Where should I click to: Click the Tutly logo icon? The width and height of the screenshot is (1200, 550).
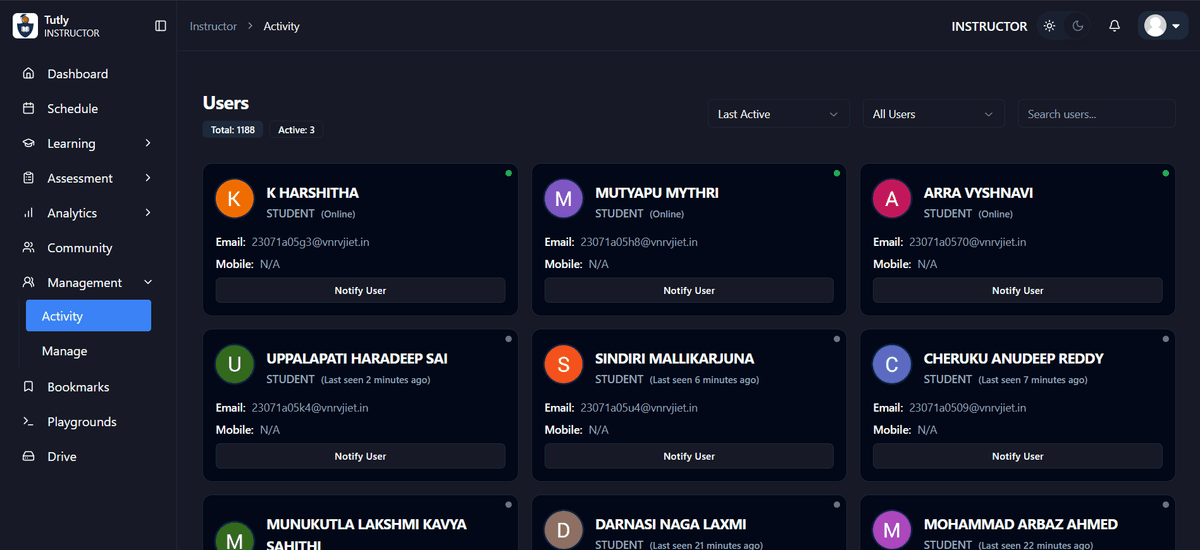pos(25,26)
